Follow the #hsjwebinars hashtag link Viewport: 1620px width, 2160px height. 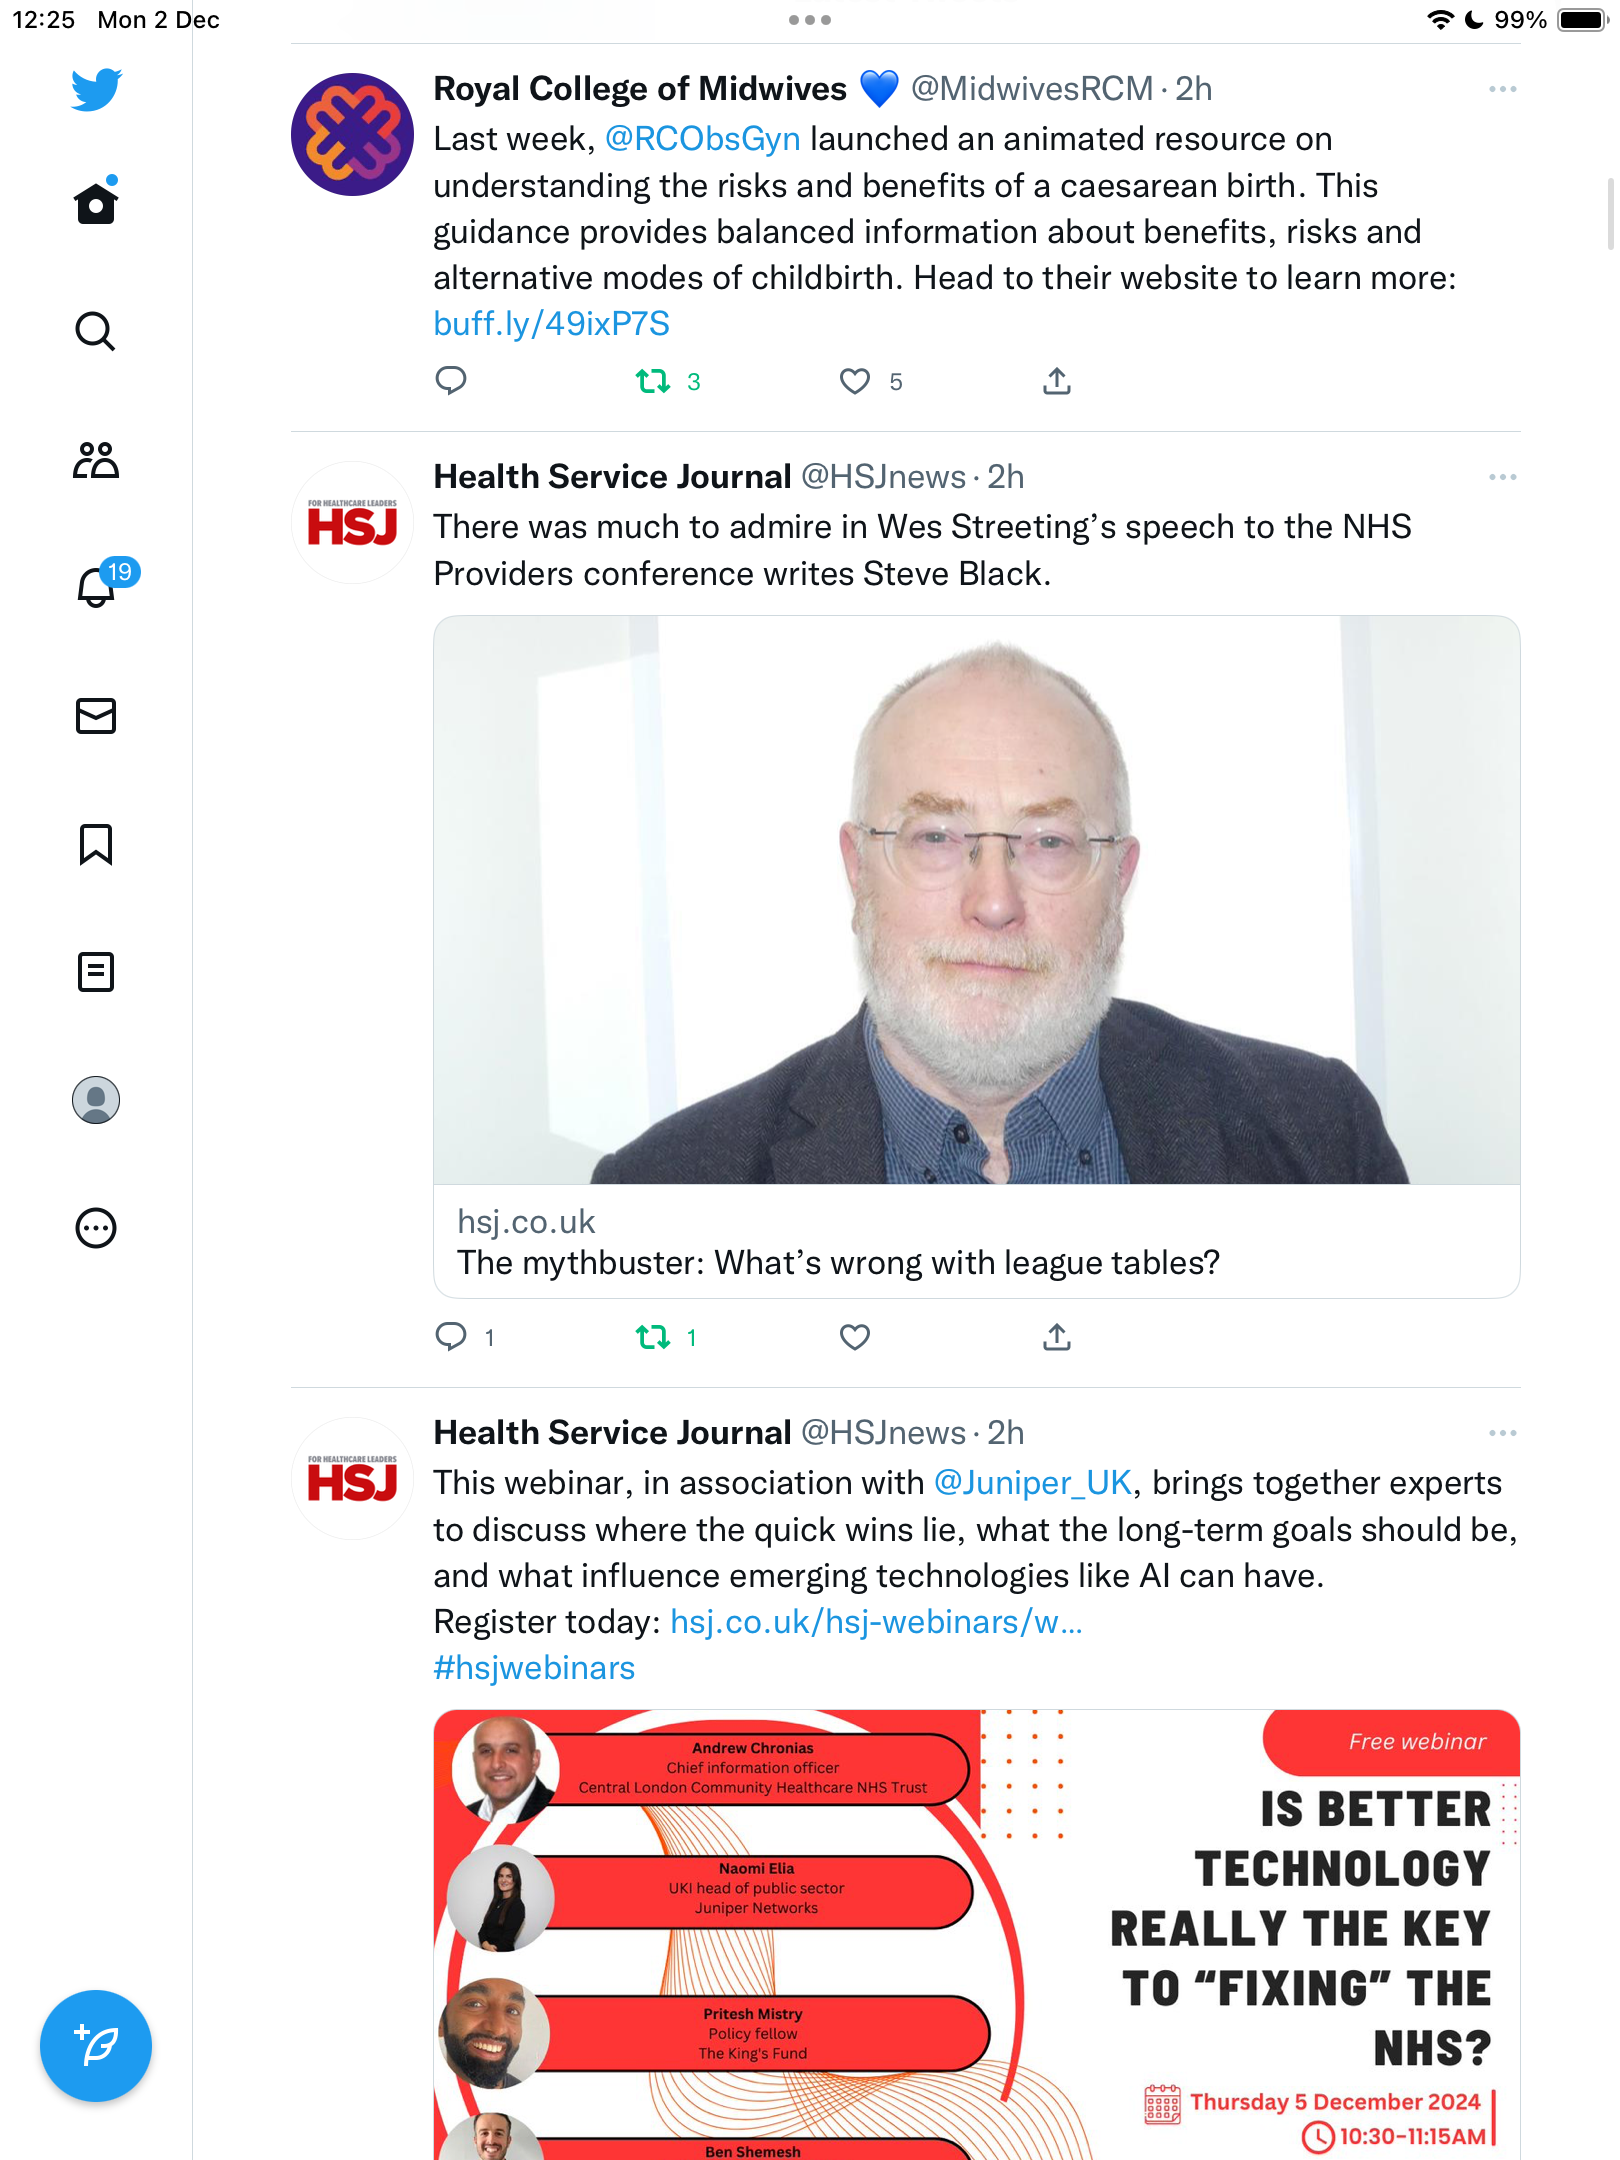pyautogui.click(x=534, y=1668)
